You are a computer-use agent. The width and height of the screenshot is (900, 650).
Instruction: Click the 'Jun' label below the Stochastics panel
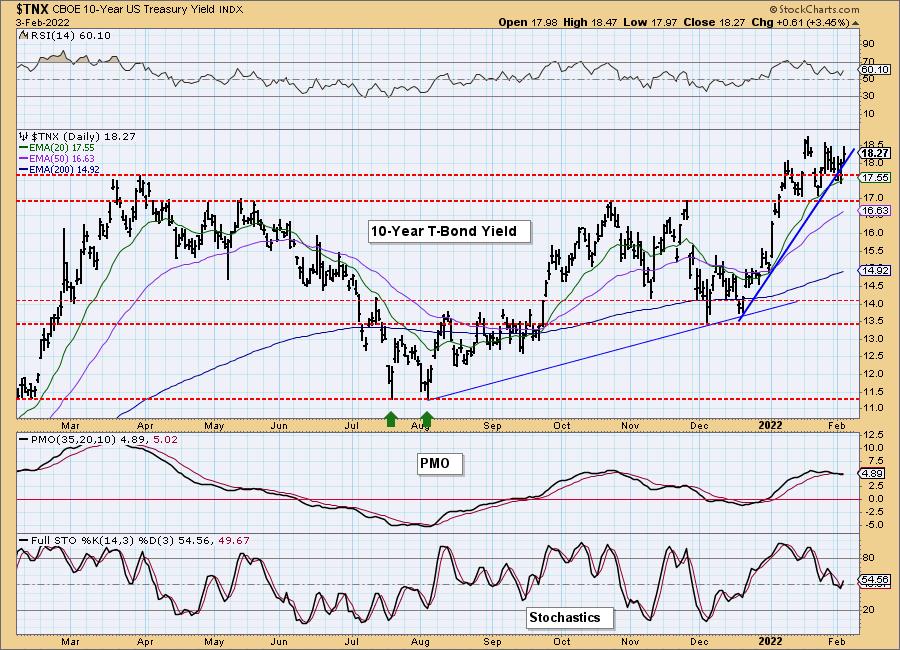click(278, 641)
